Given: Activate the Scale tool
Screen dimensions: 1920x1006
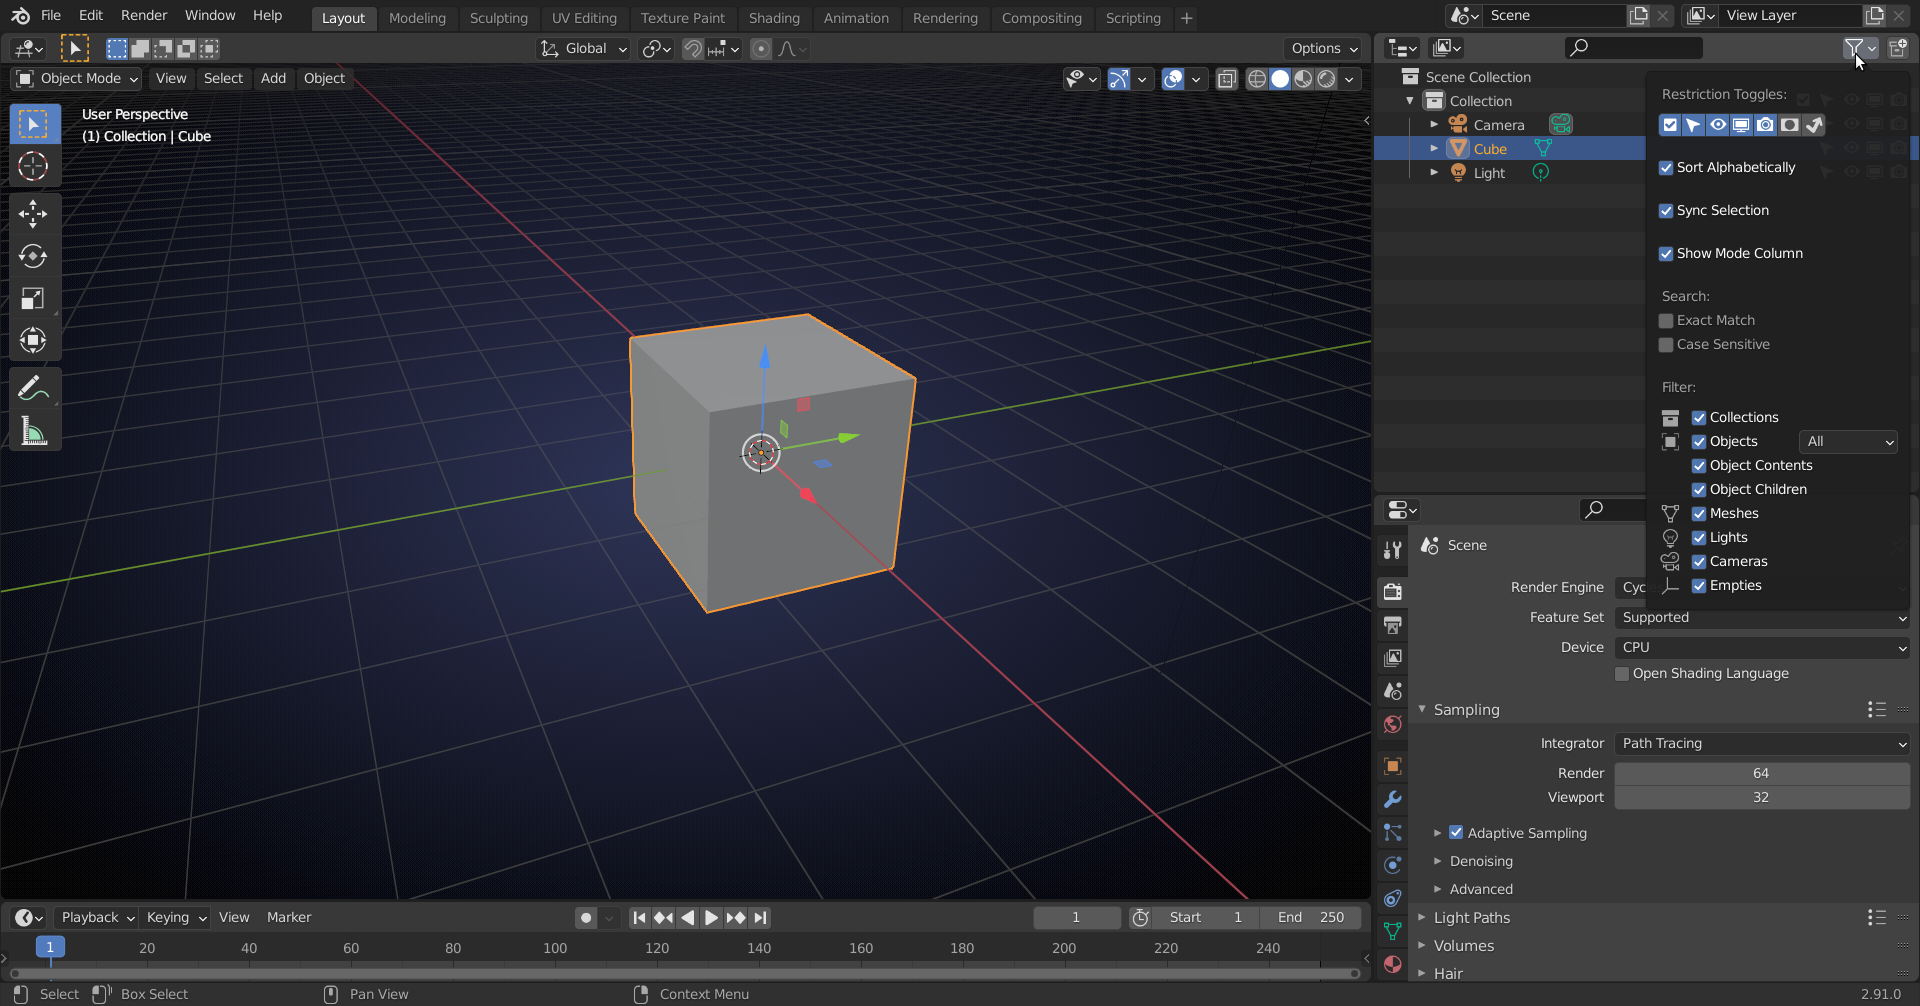Looking at the screenshot, I should [33, 298].
